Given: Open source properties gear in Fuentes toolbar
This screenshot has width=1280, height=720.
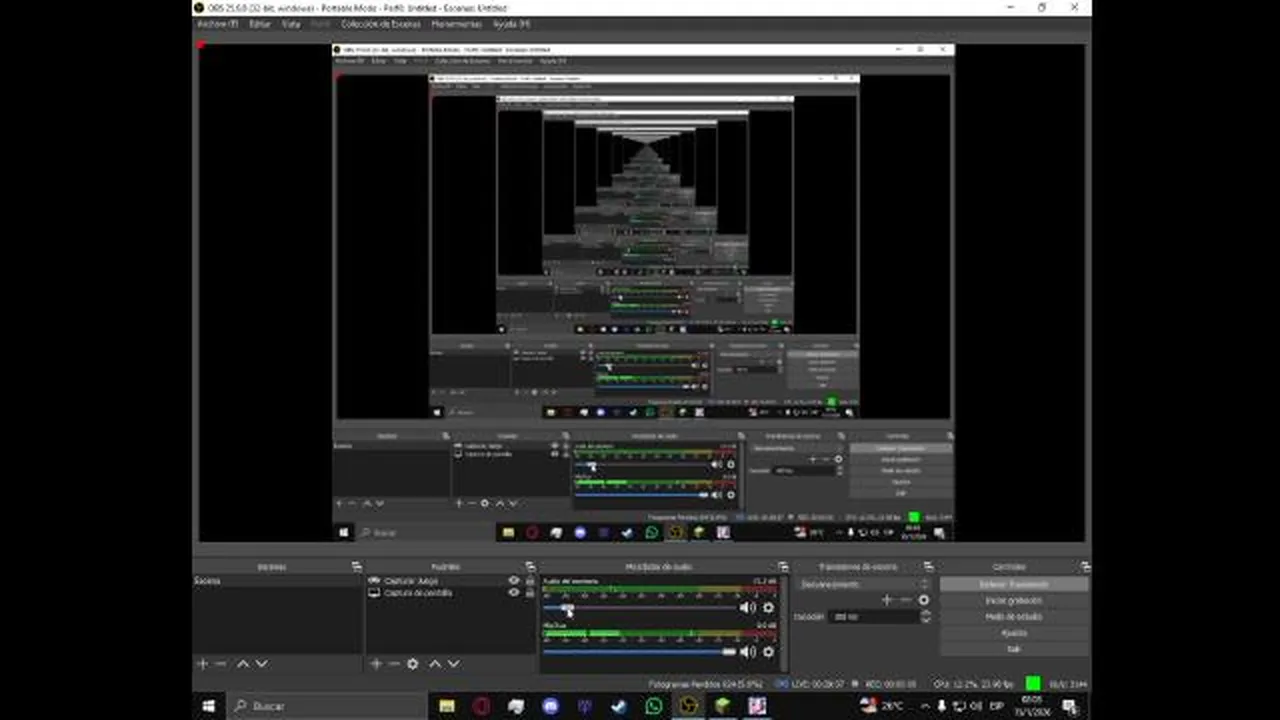Looking at the screenshot, I should coord(413,663).
